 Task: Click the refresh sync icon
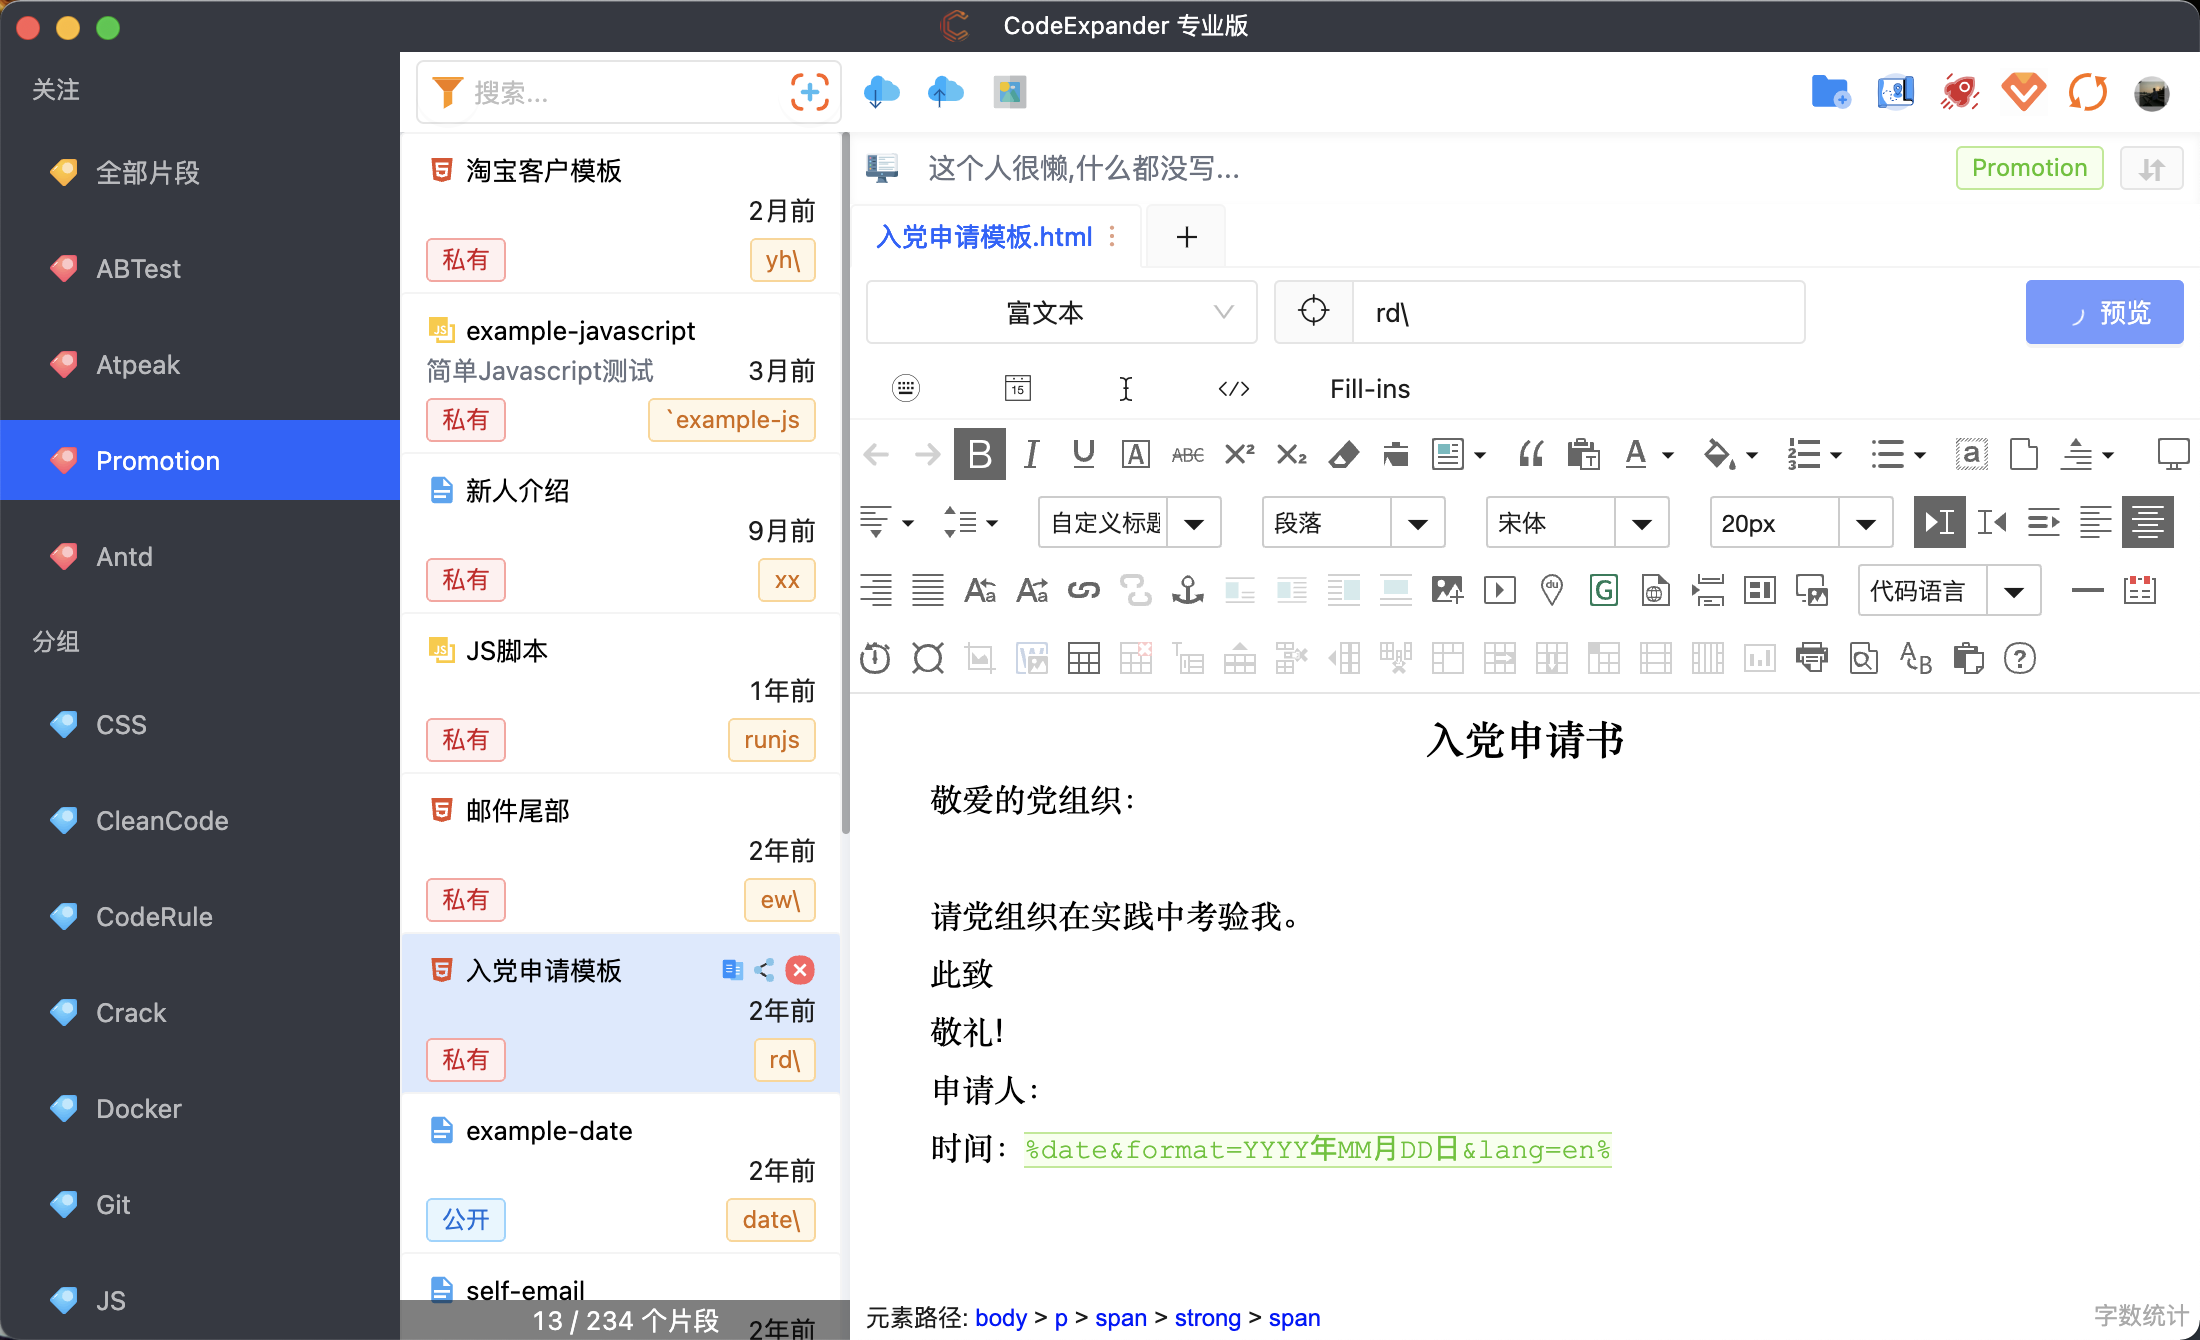pyautogui.click(x=2088, y=93)
